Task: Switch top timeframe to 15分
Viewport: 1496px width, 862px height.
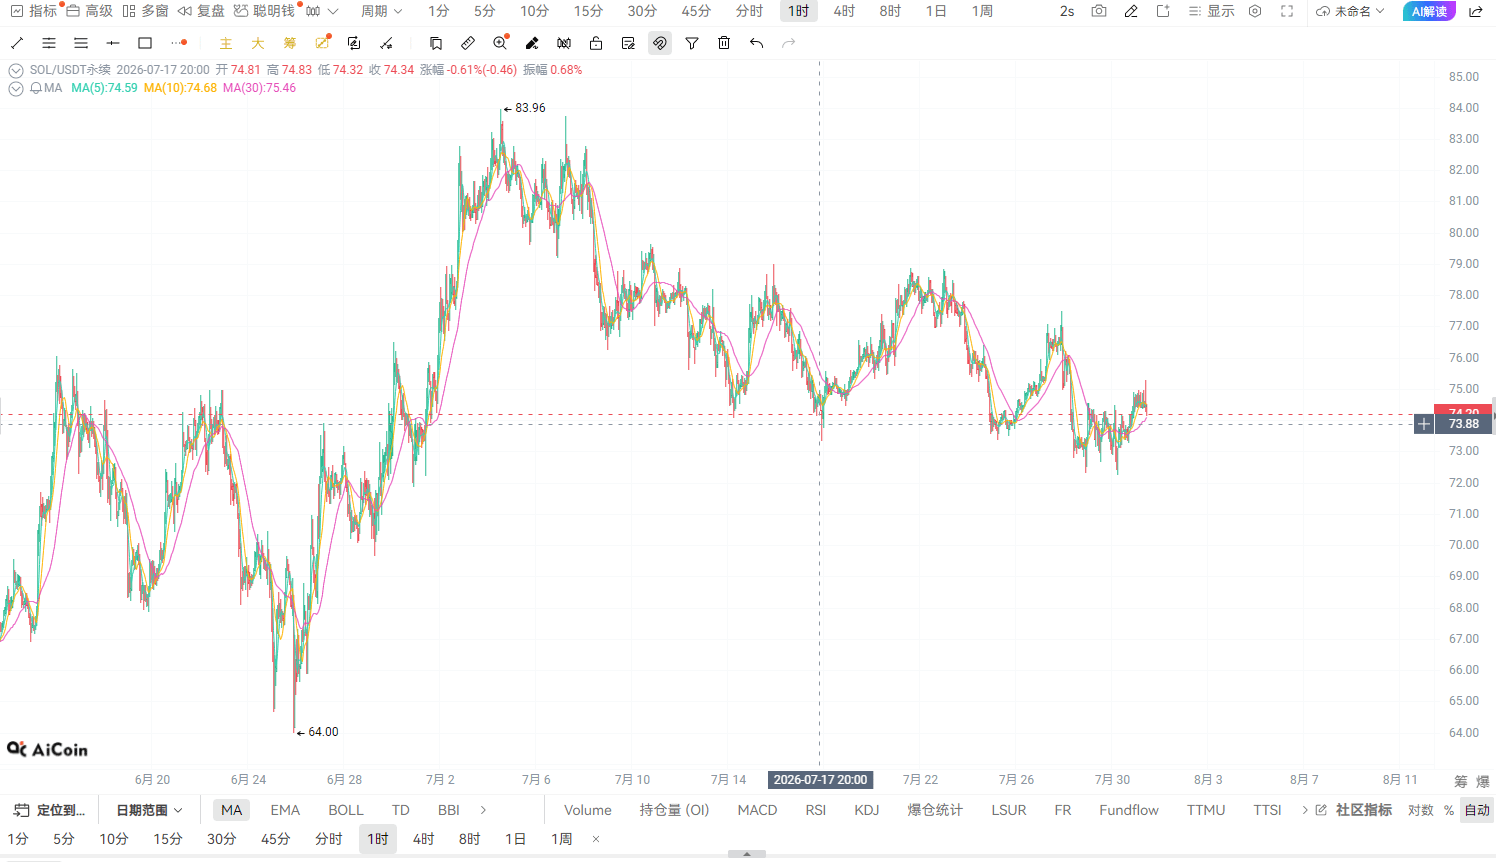Action: click(588, 11)
